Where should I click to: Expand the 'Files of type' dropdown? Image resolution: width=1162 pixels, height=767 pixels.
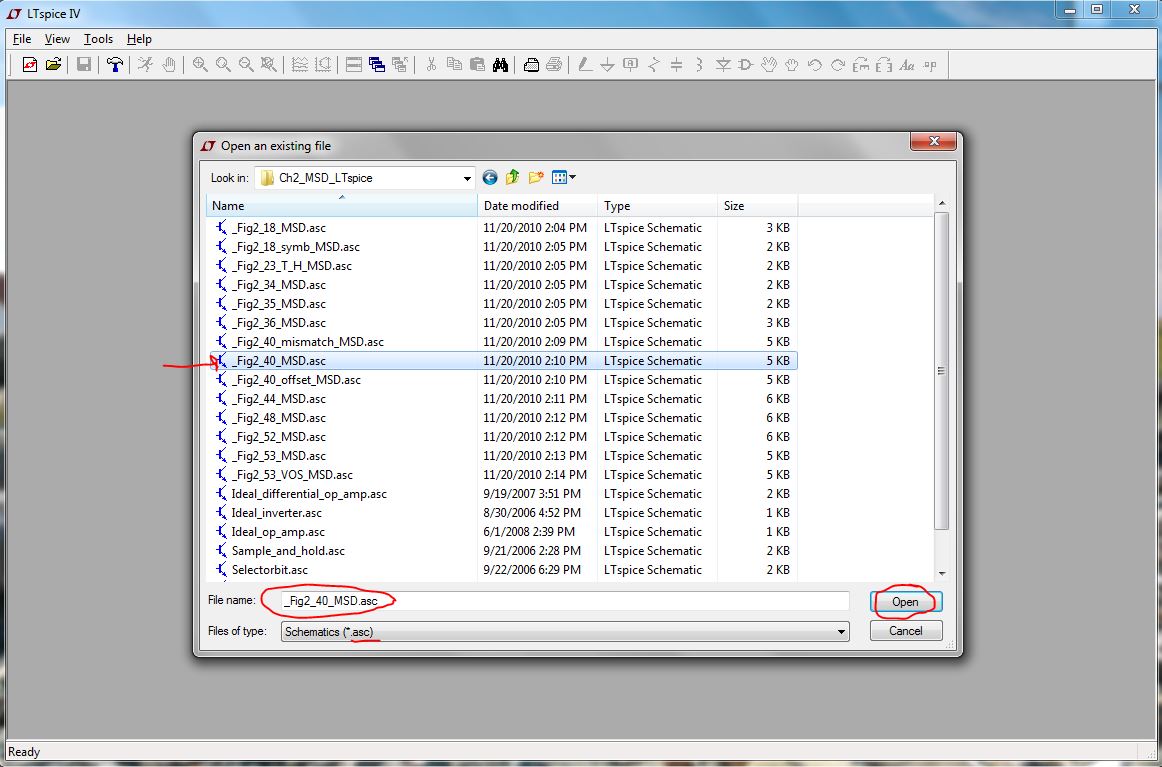(x=841, y=632)
